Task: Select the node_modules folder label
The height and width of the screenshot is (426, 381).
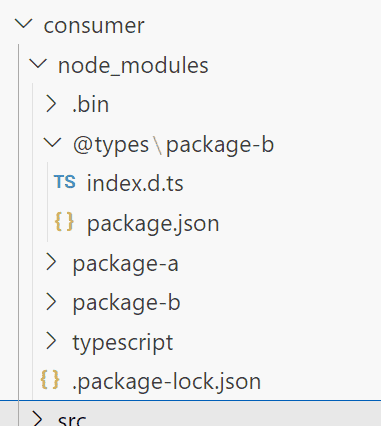Action: [x=133, y=65]
